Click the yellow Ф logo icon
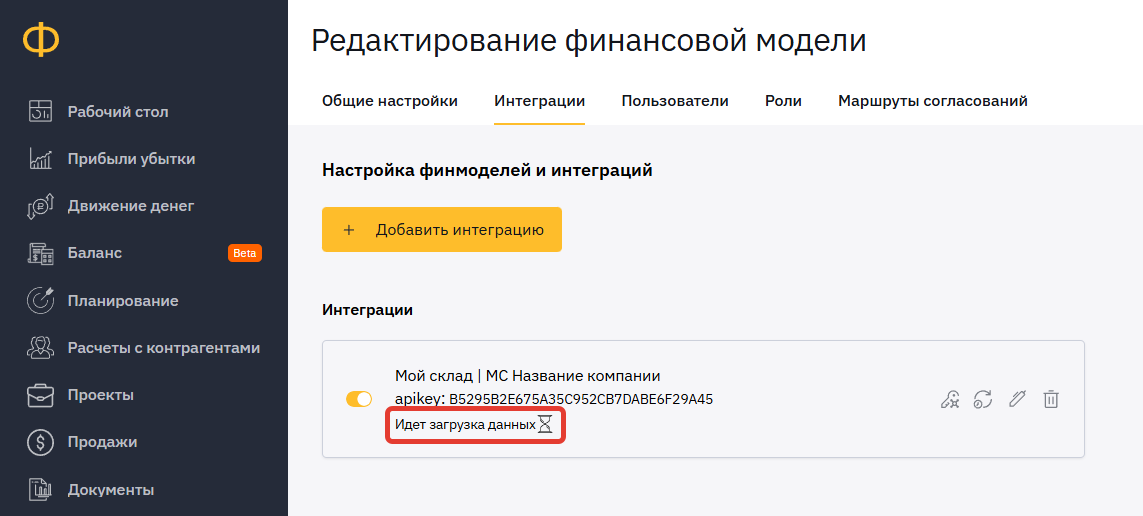Screen dimensions: 1143x516 tap(41, 40)
